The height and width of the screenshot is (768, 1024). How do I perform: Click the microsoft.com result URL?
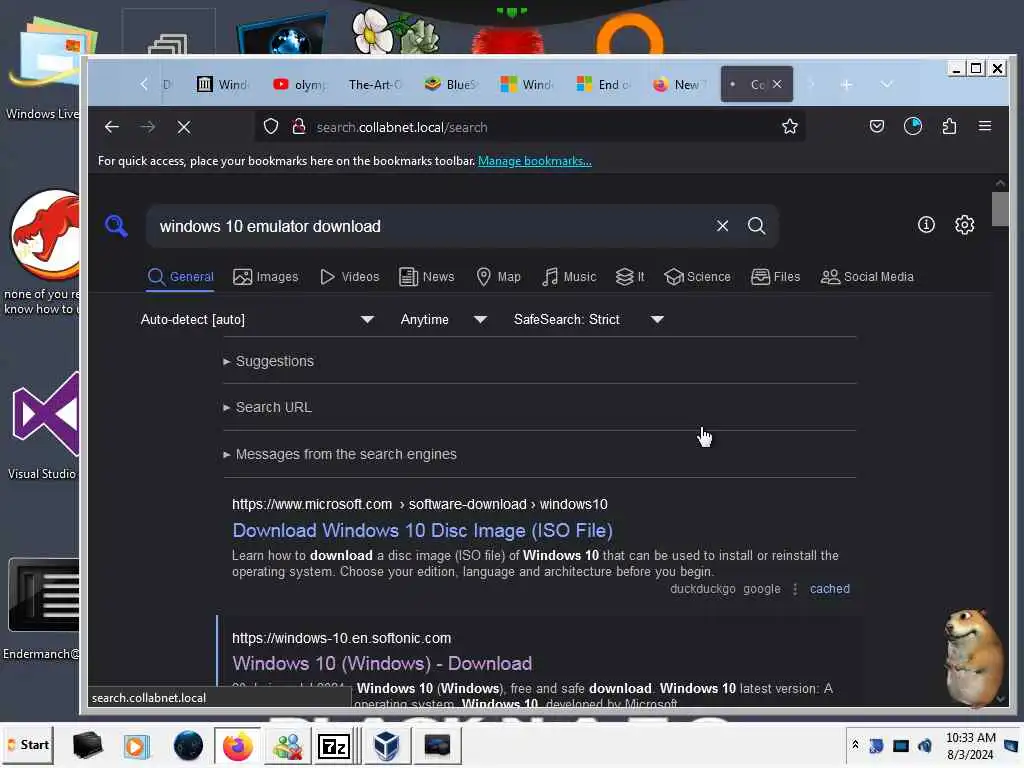(419, 504)
